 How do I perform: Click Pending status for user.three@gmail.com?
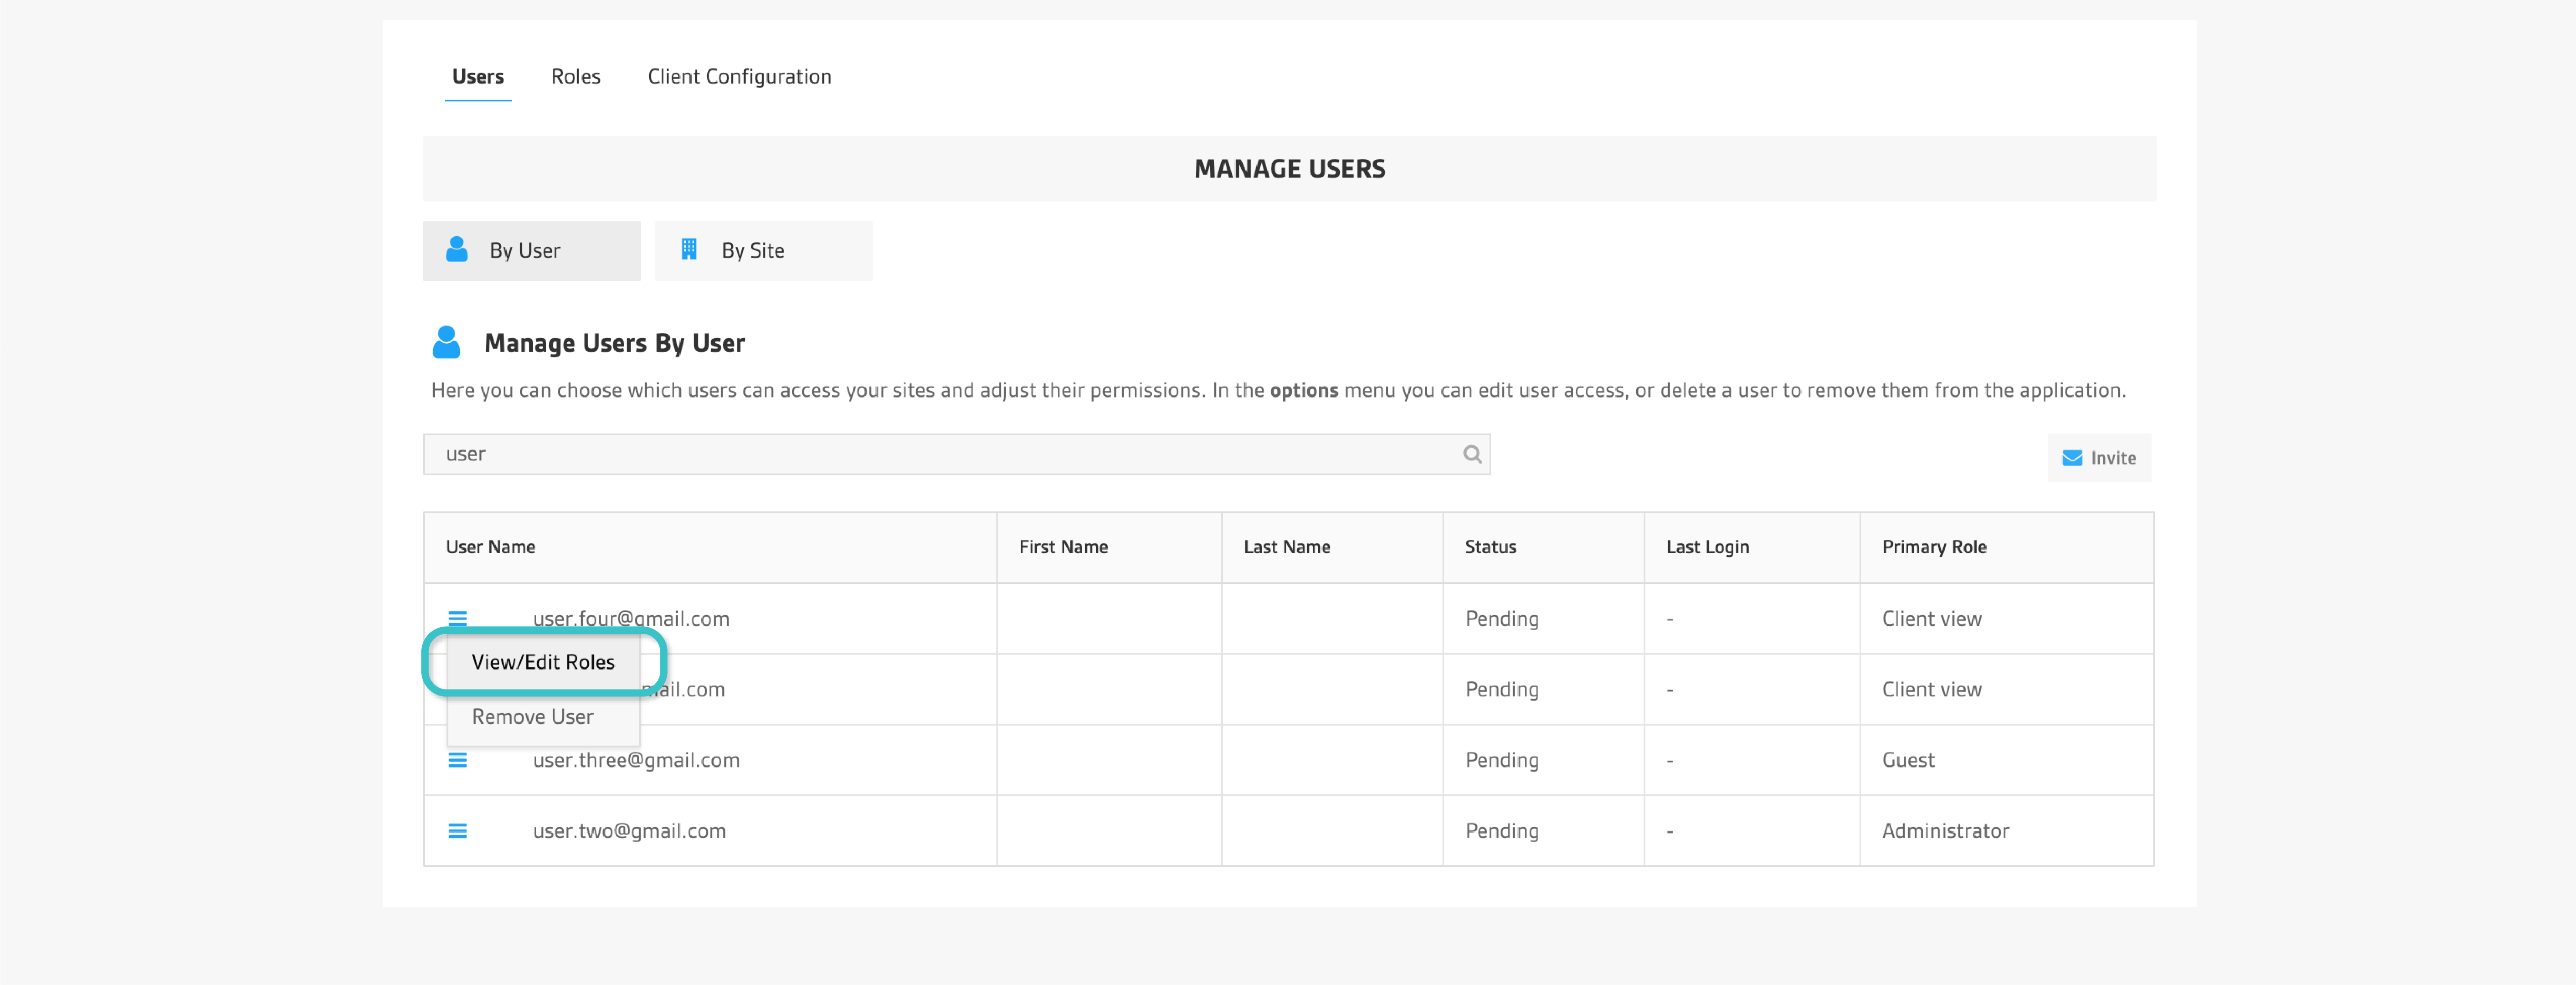click(x=1502, y=760)
